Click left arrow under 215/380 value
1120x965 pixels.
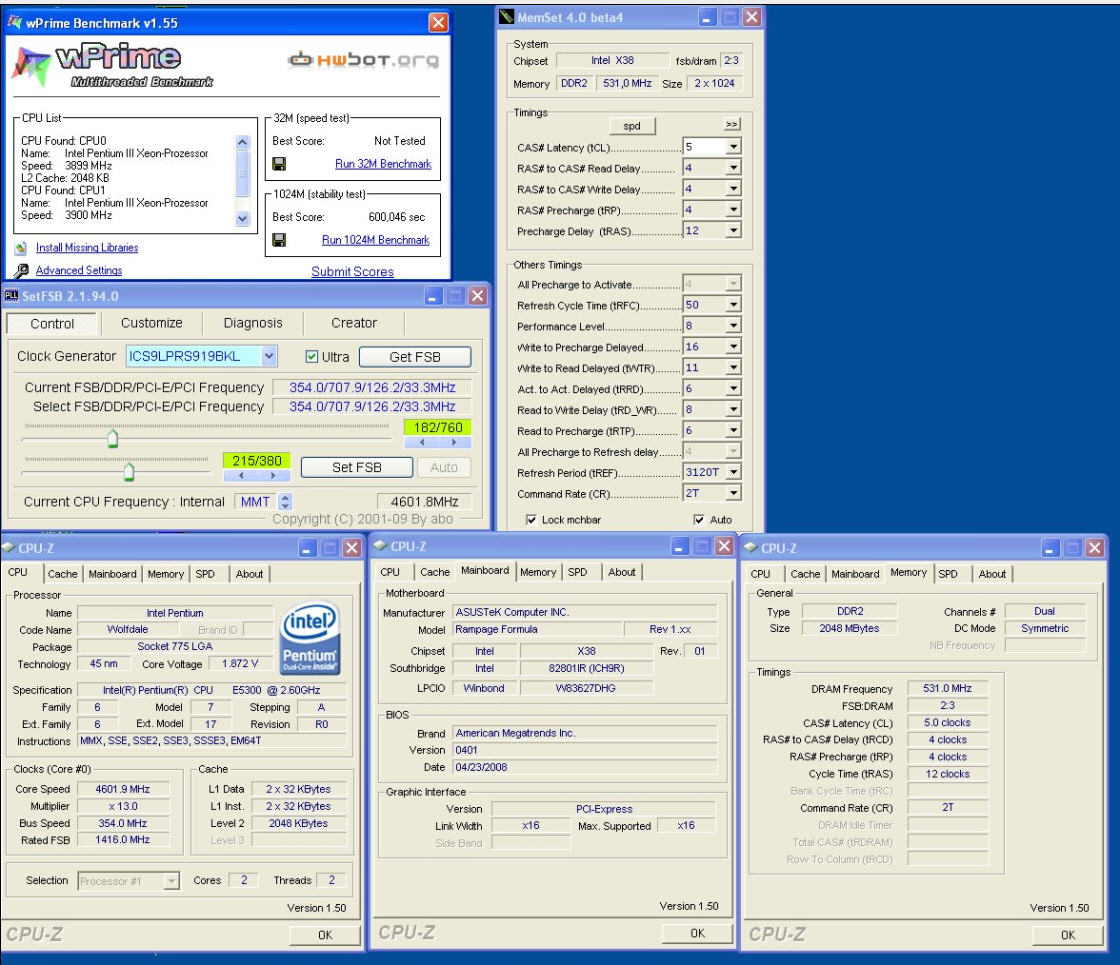pos(241,475)
